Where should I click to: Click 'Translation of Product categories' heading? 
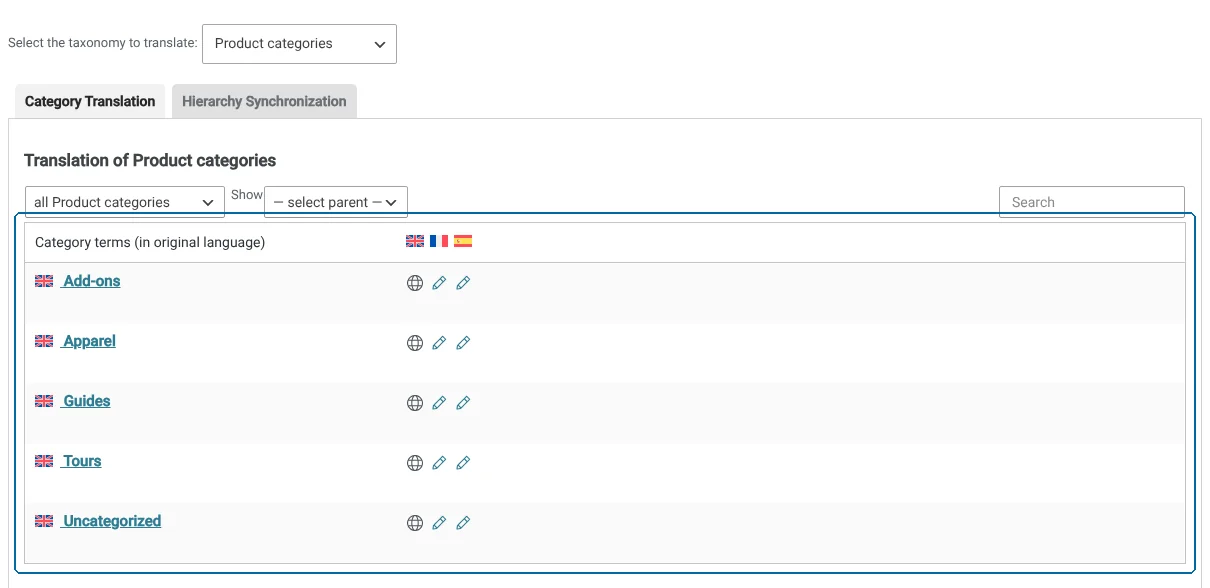(150, 160)
